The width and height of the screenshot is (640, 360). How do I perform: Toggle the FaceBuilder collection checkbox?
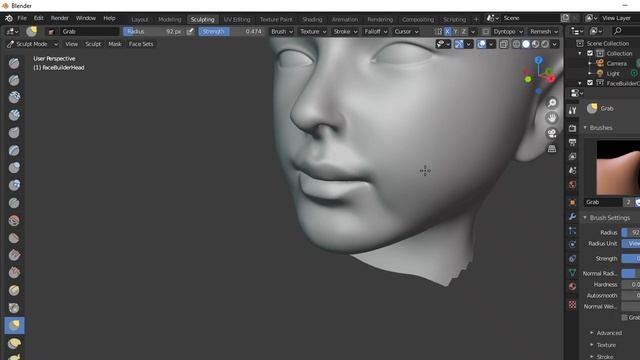pos(590,83)
